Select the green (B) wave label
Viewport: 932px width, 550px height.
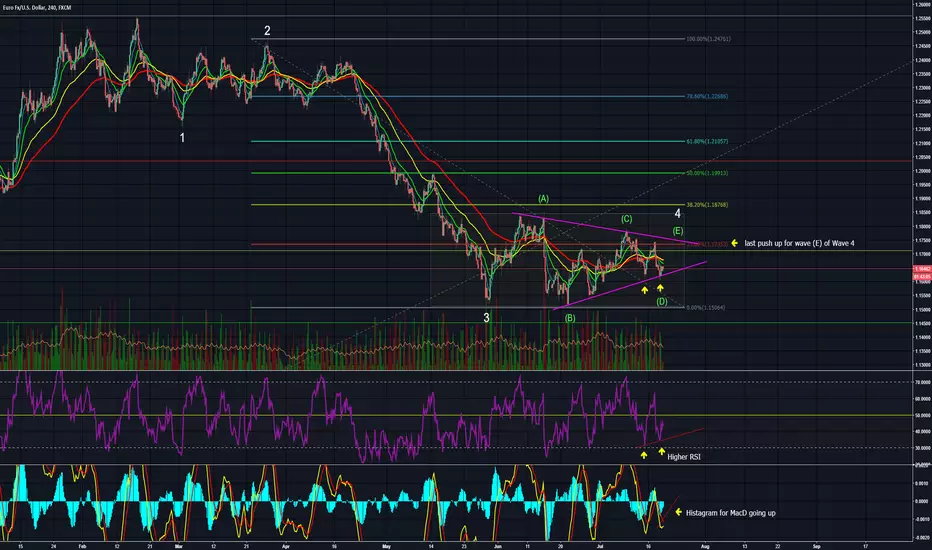[570, 318]
